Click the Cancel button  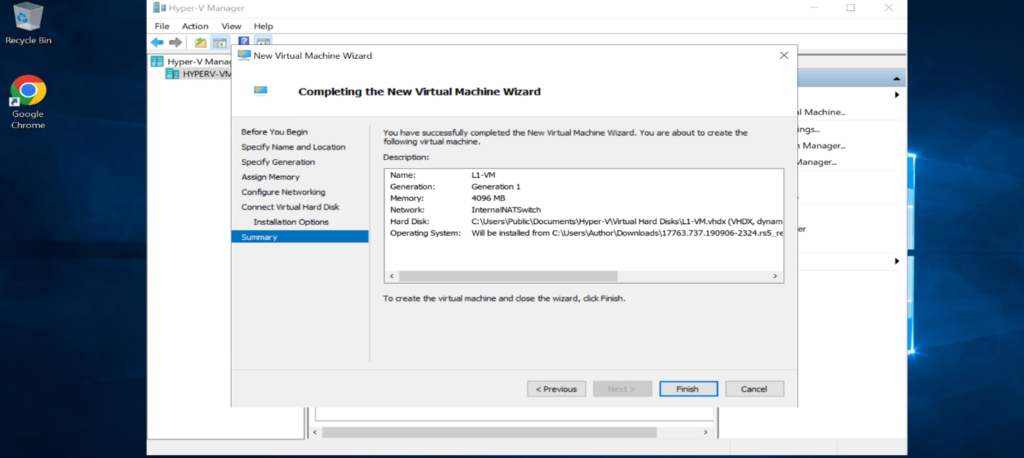754,389
